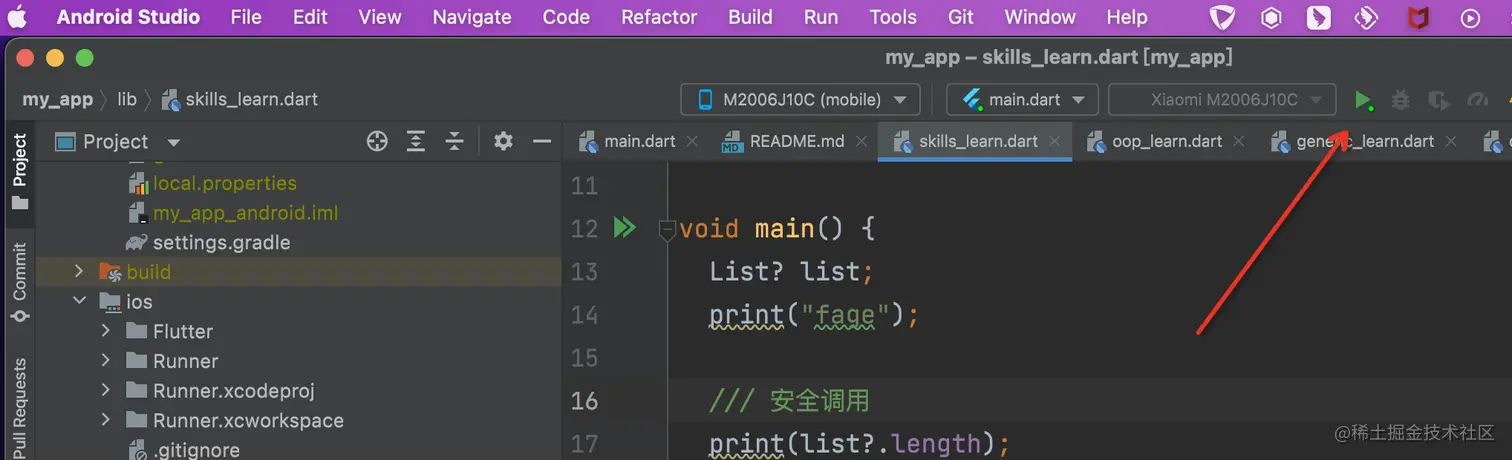Click skills_learn.dart in the breadcrumb

240,99
